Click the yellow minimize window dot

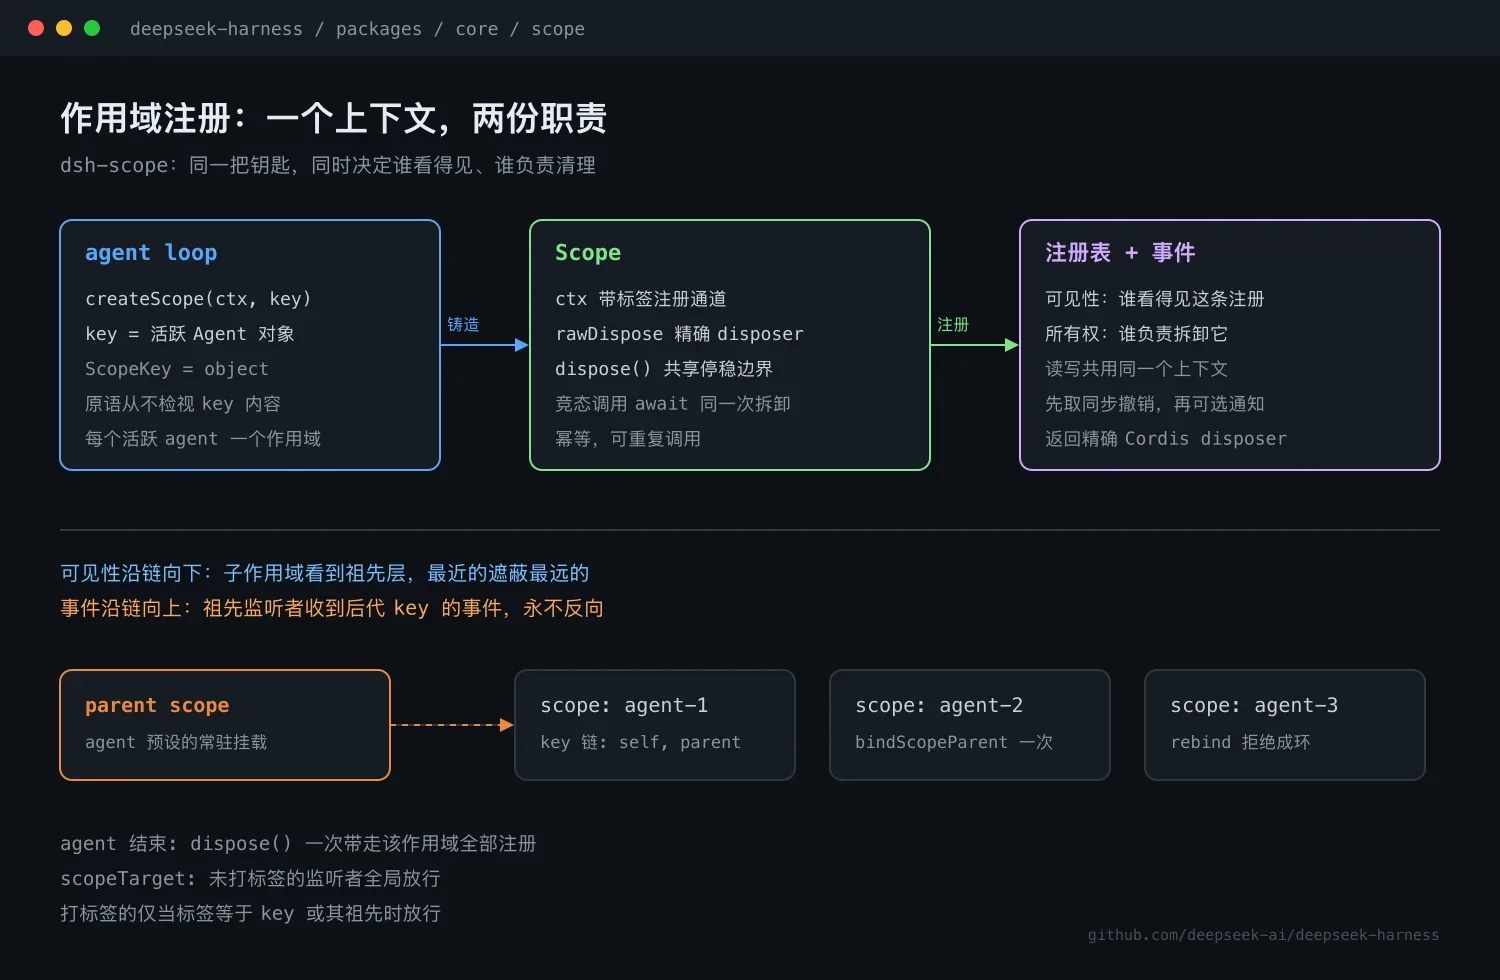(x=64, y=28)
